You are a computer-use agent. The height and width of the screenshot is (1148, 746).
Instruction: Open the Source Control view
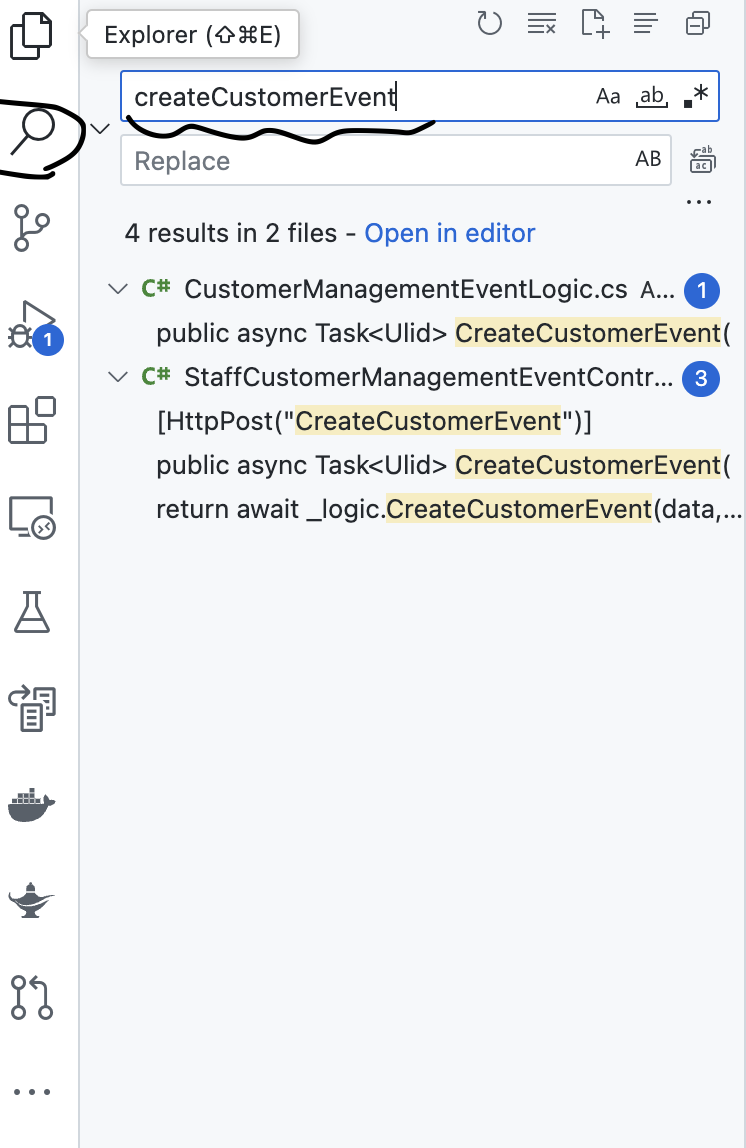pos(33,229)
